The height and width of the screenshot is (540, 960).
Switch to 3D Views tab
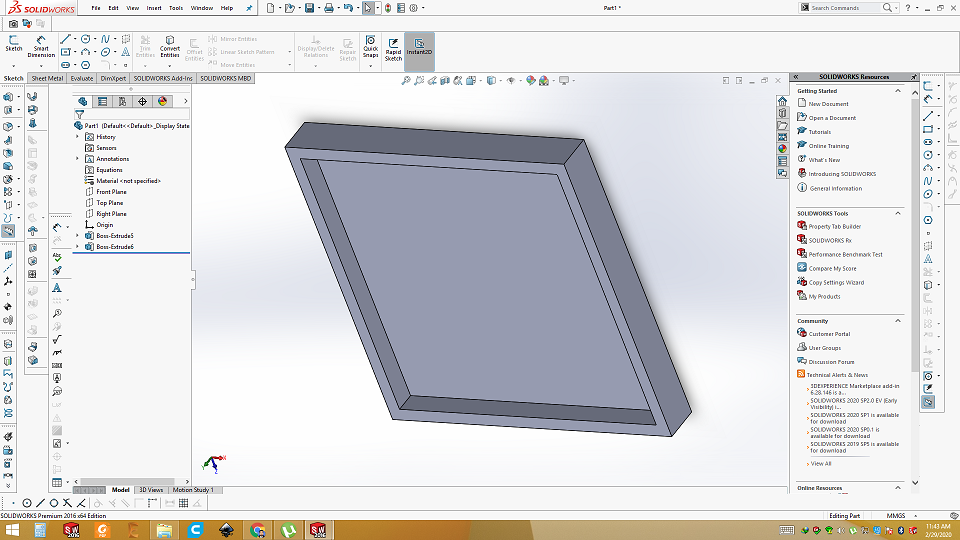(151, 490)
